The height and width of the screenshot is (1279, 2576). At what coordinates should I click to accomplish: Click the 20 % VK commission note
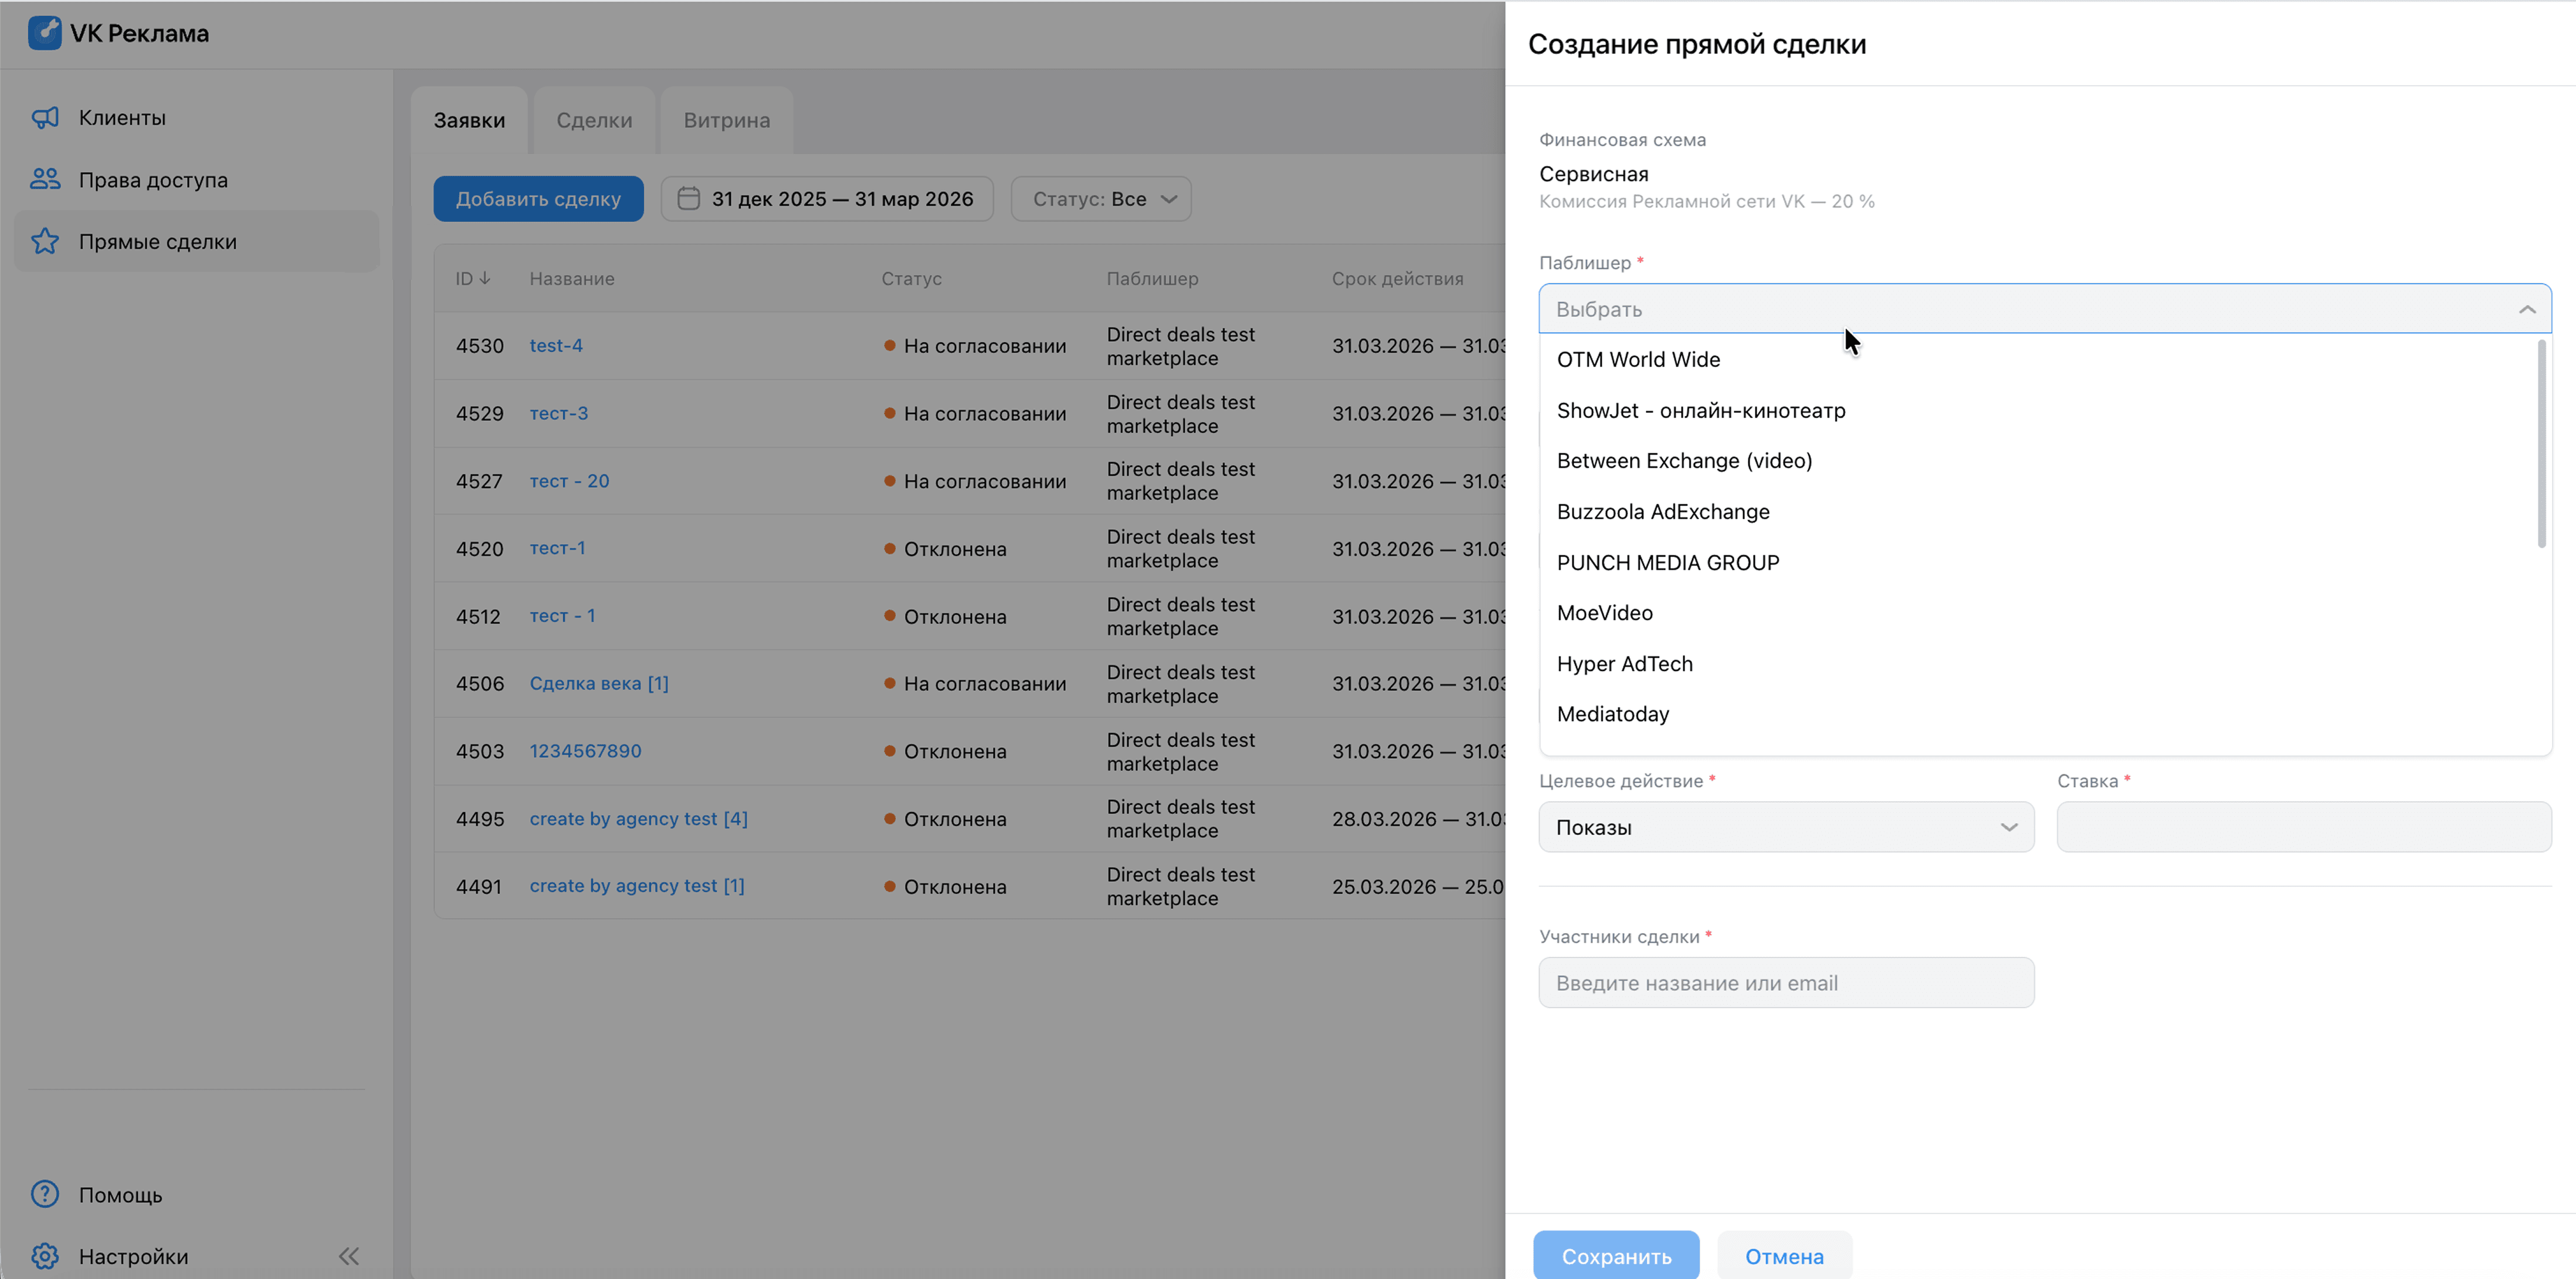1706,201
